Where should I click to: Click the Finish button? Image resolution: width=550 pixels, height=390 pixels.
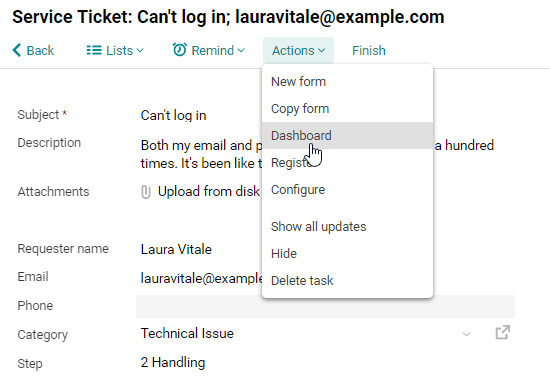point(369,51)
